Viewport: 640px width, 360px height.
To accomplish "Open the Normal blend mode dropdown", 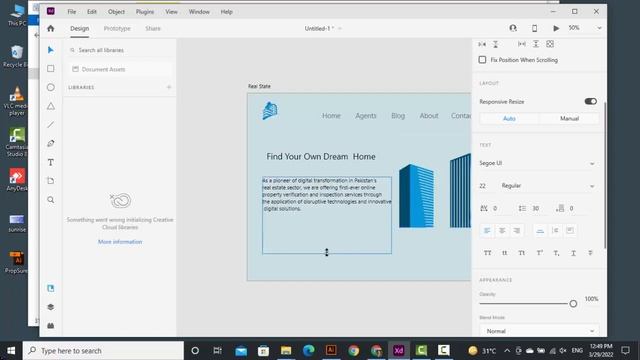I will click(x=539, y=331).
